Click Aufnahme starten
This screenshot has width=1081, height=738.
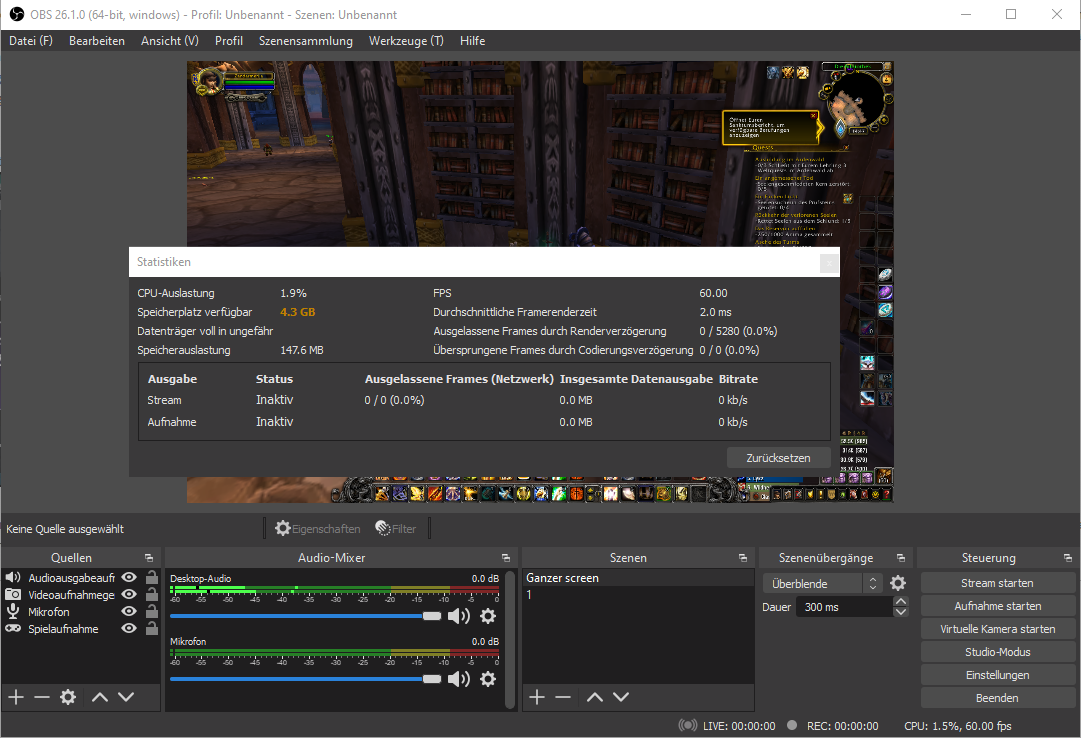pyautogui.click(x=997, y=606)
